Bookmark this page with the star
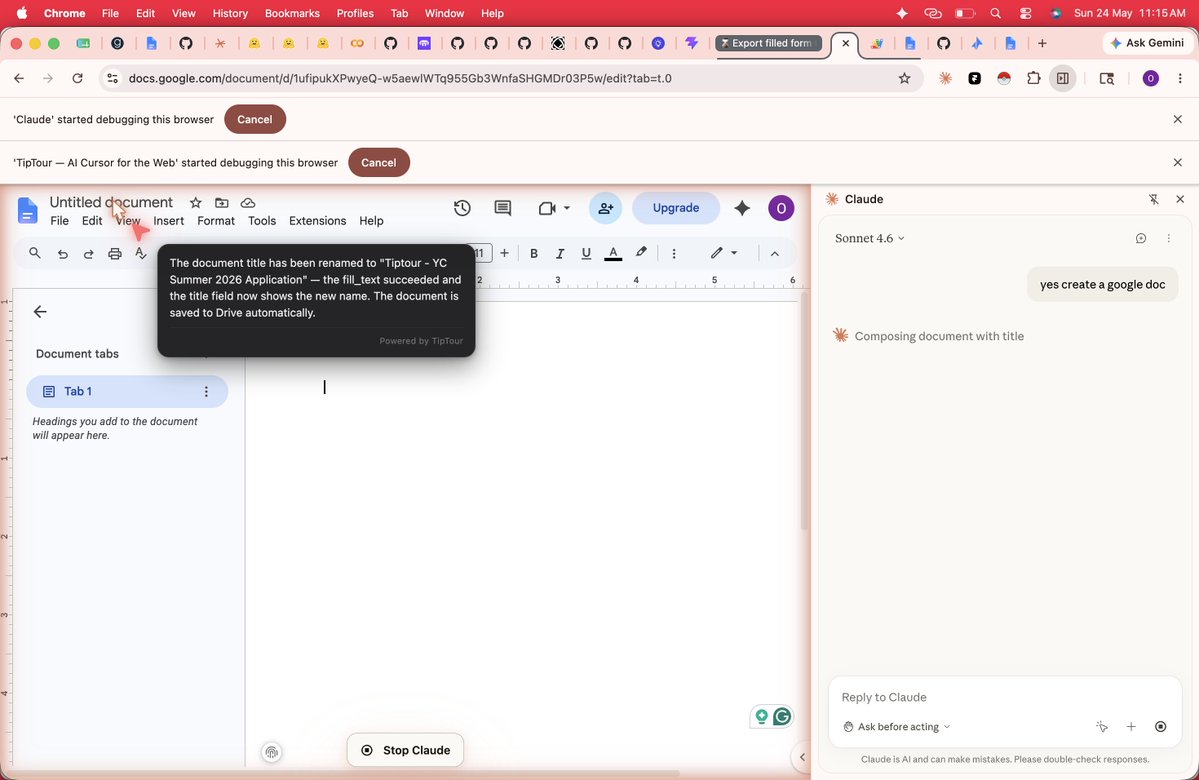The image size is (1199, 780). pos(905,78)
